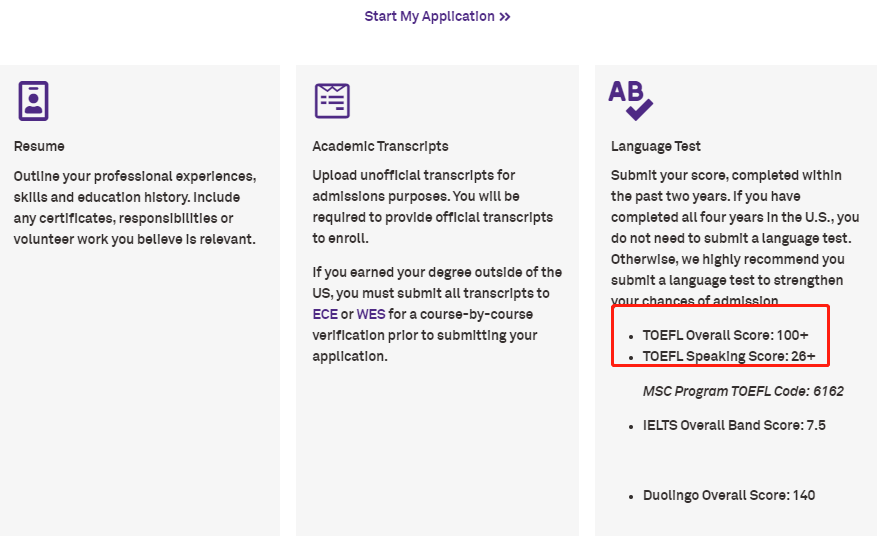Click the MSC Program TOEFL Code text
Screen dimensions: 887x544
click(743, 391)
